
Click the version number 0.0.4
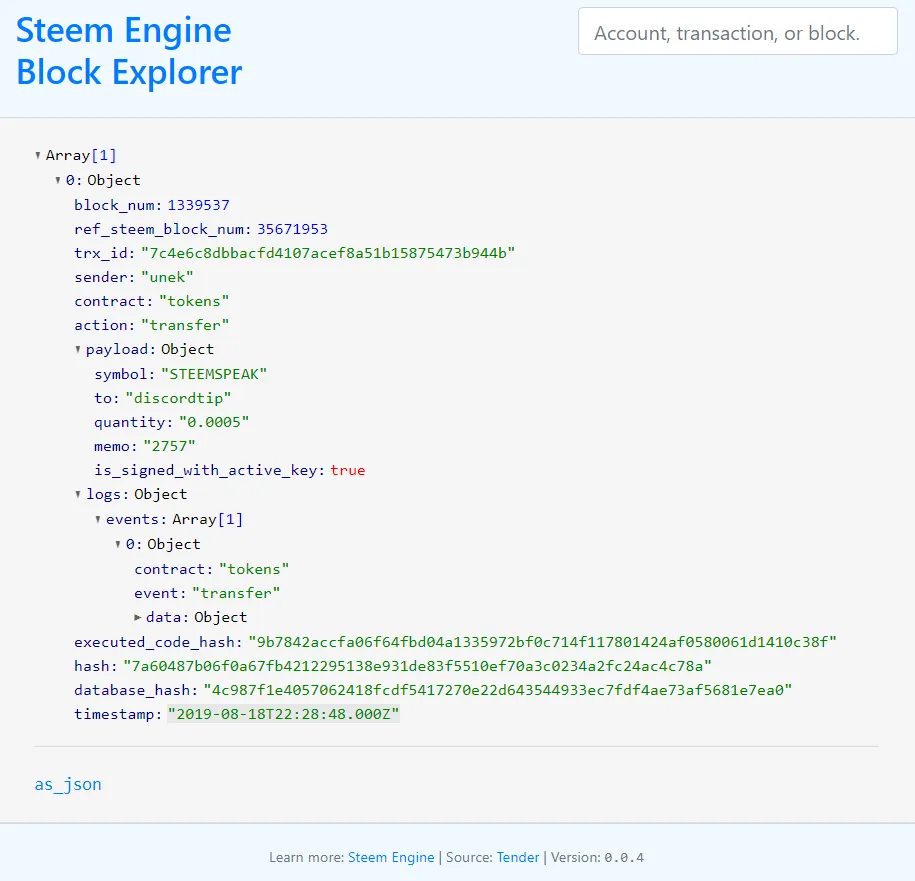point(624,858)
